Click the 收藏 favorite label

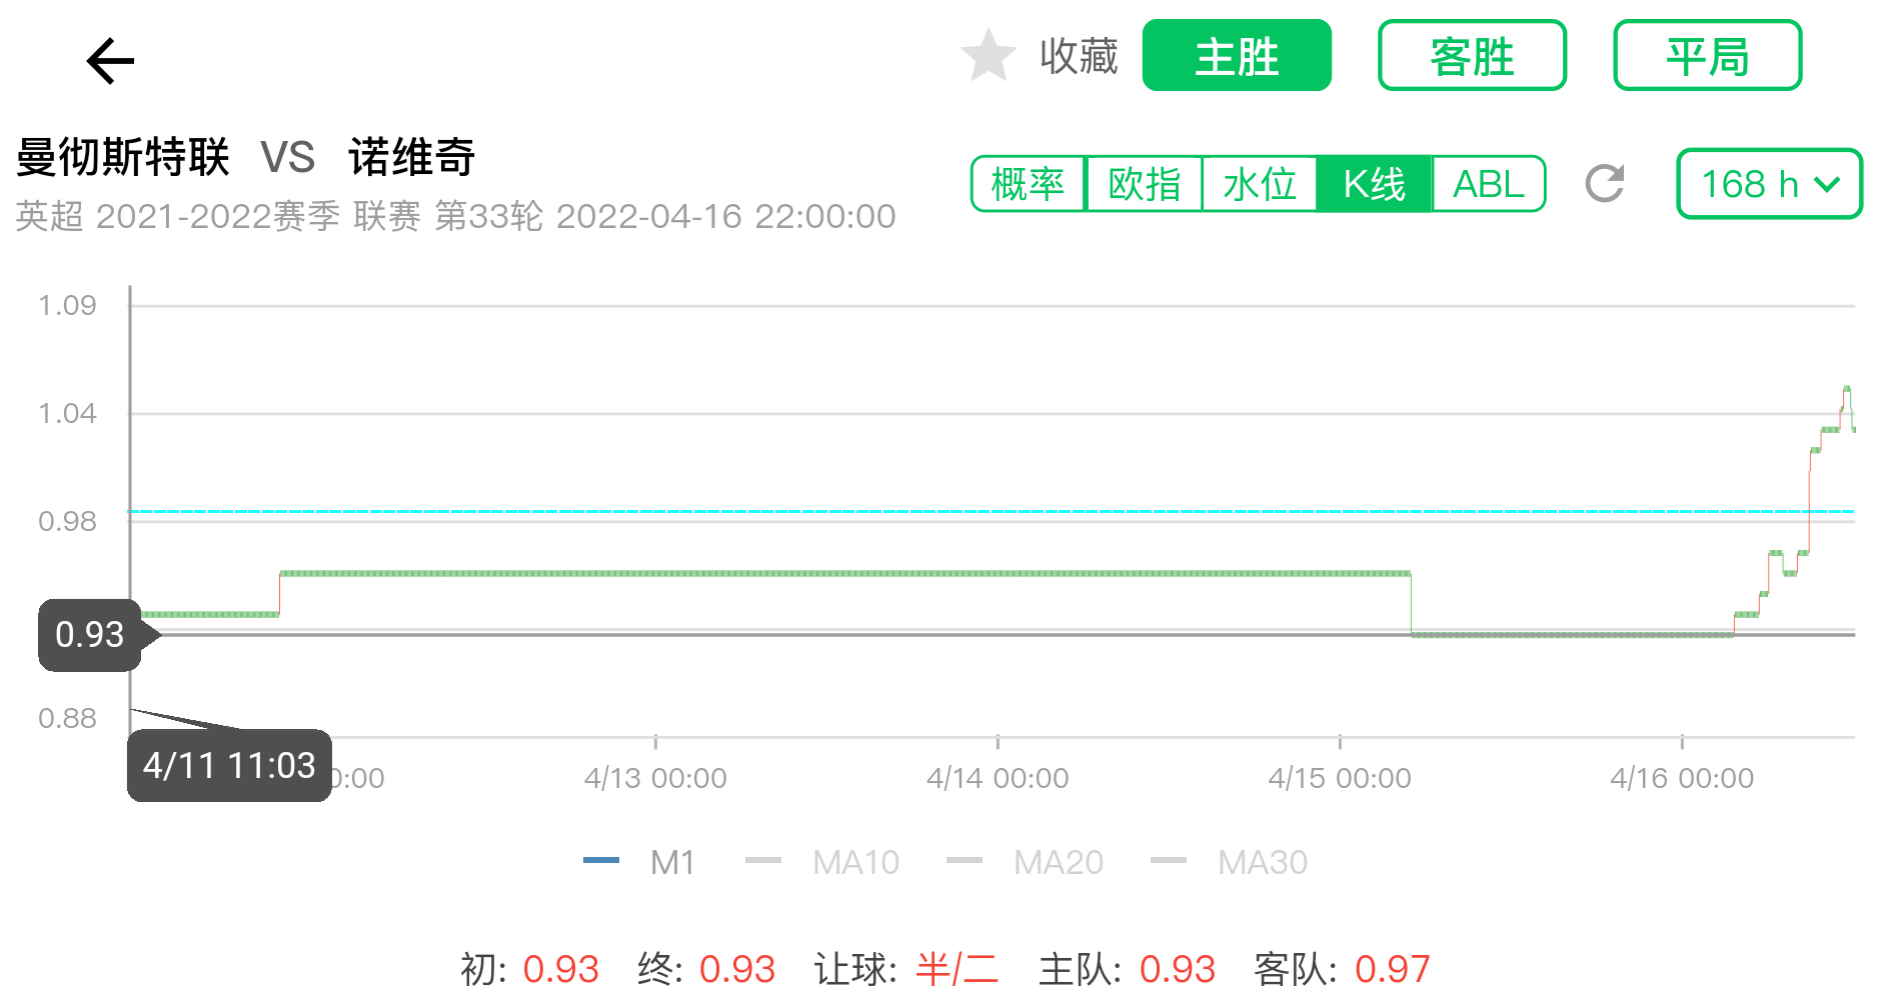1078,56
